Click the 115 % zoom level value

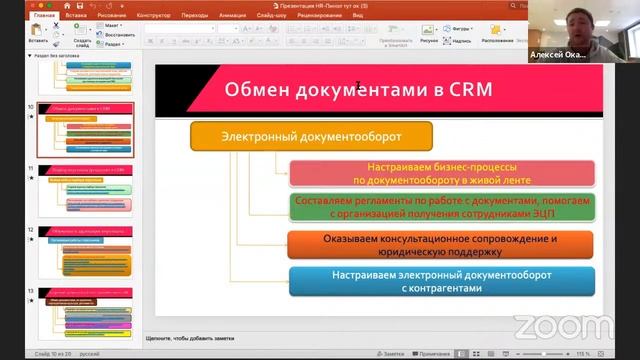pos(583,354)
